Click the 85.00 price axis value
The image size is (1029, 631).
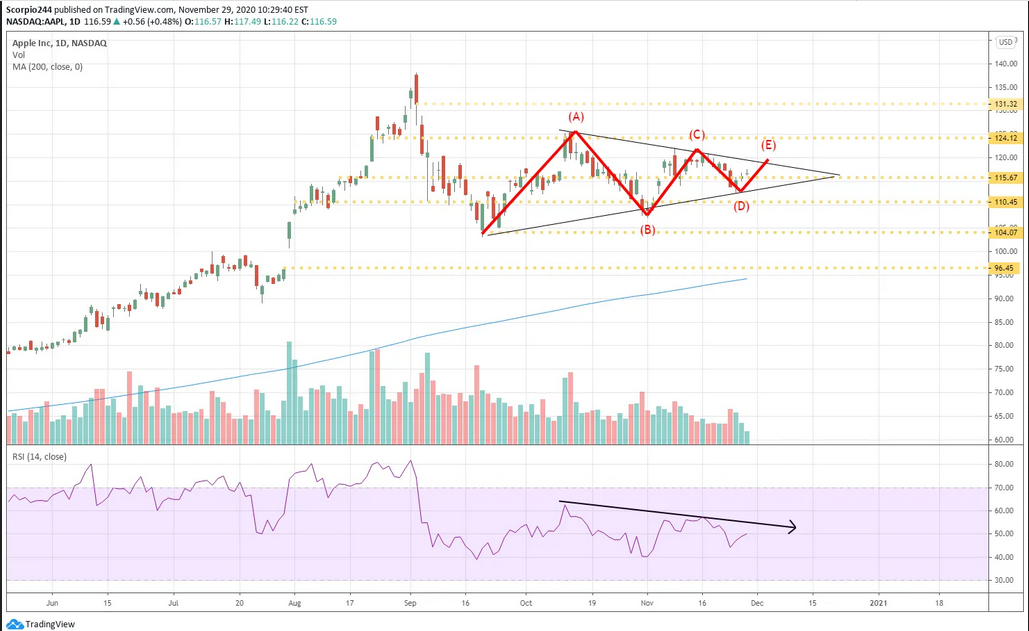tap(1006, 323)
